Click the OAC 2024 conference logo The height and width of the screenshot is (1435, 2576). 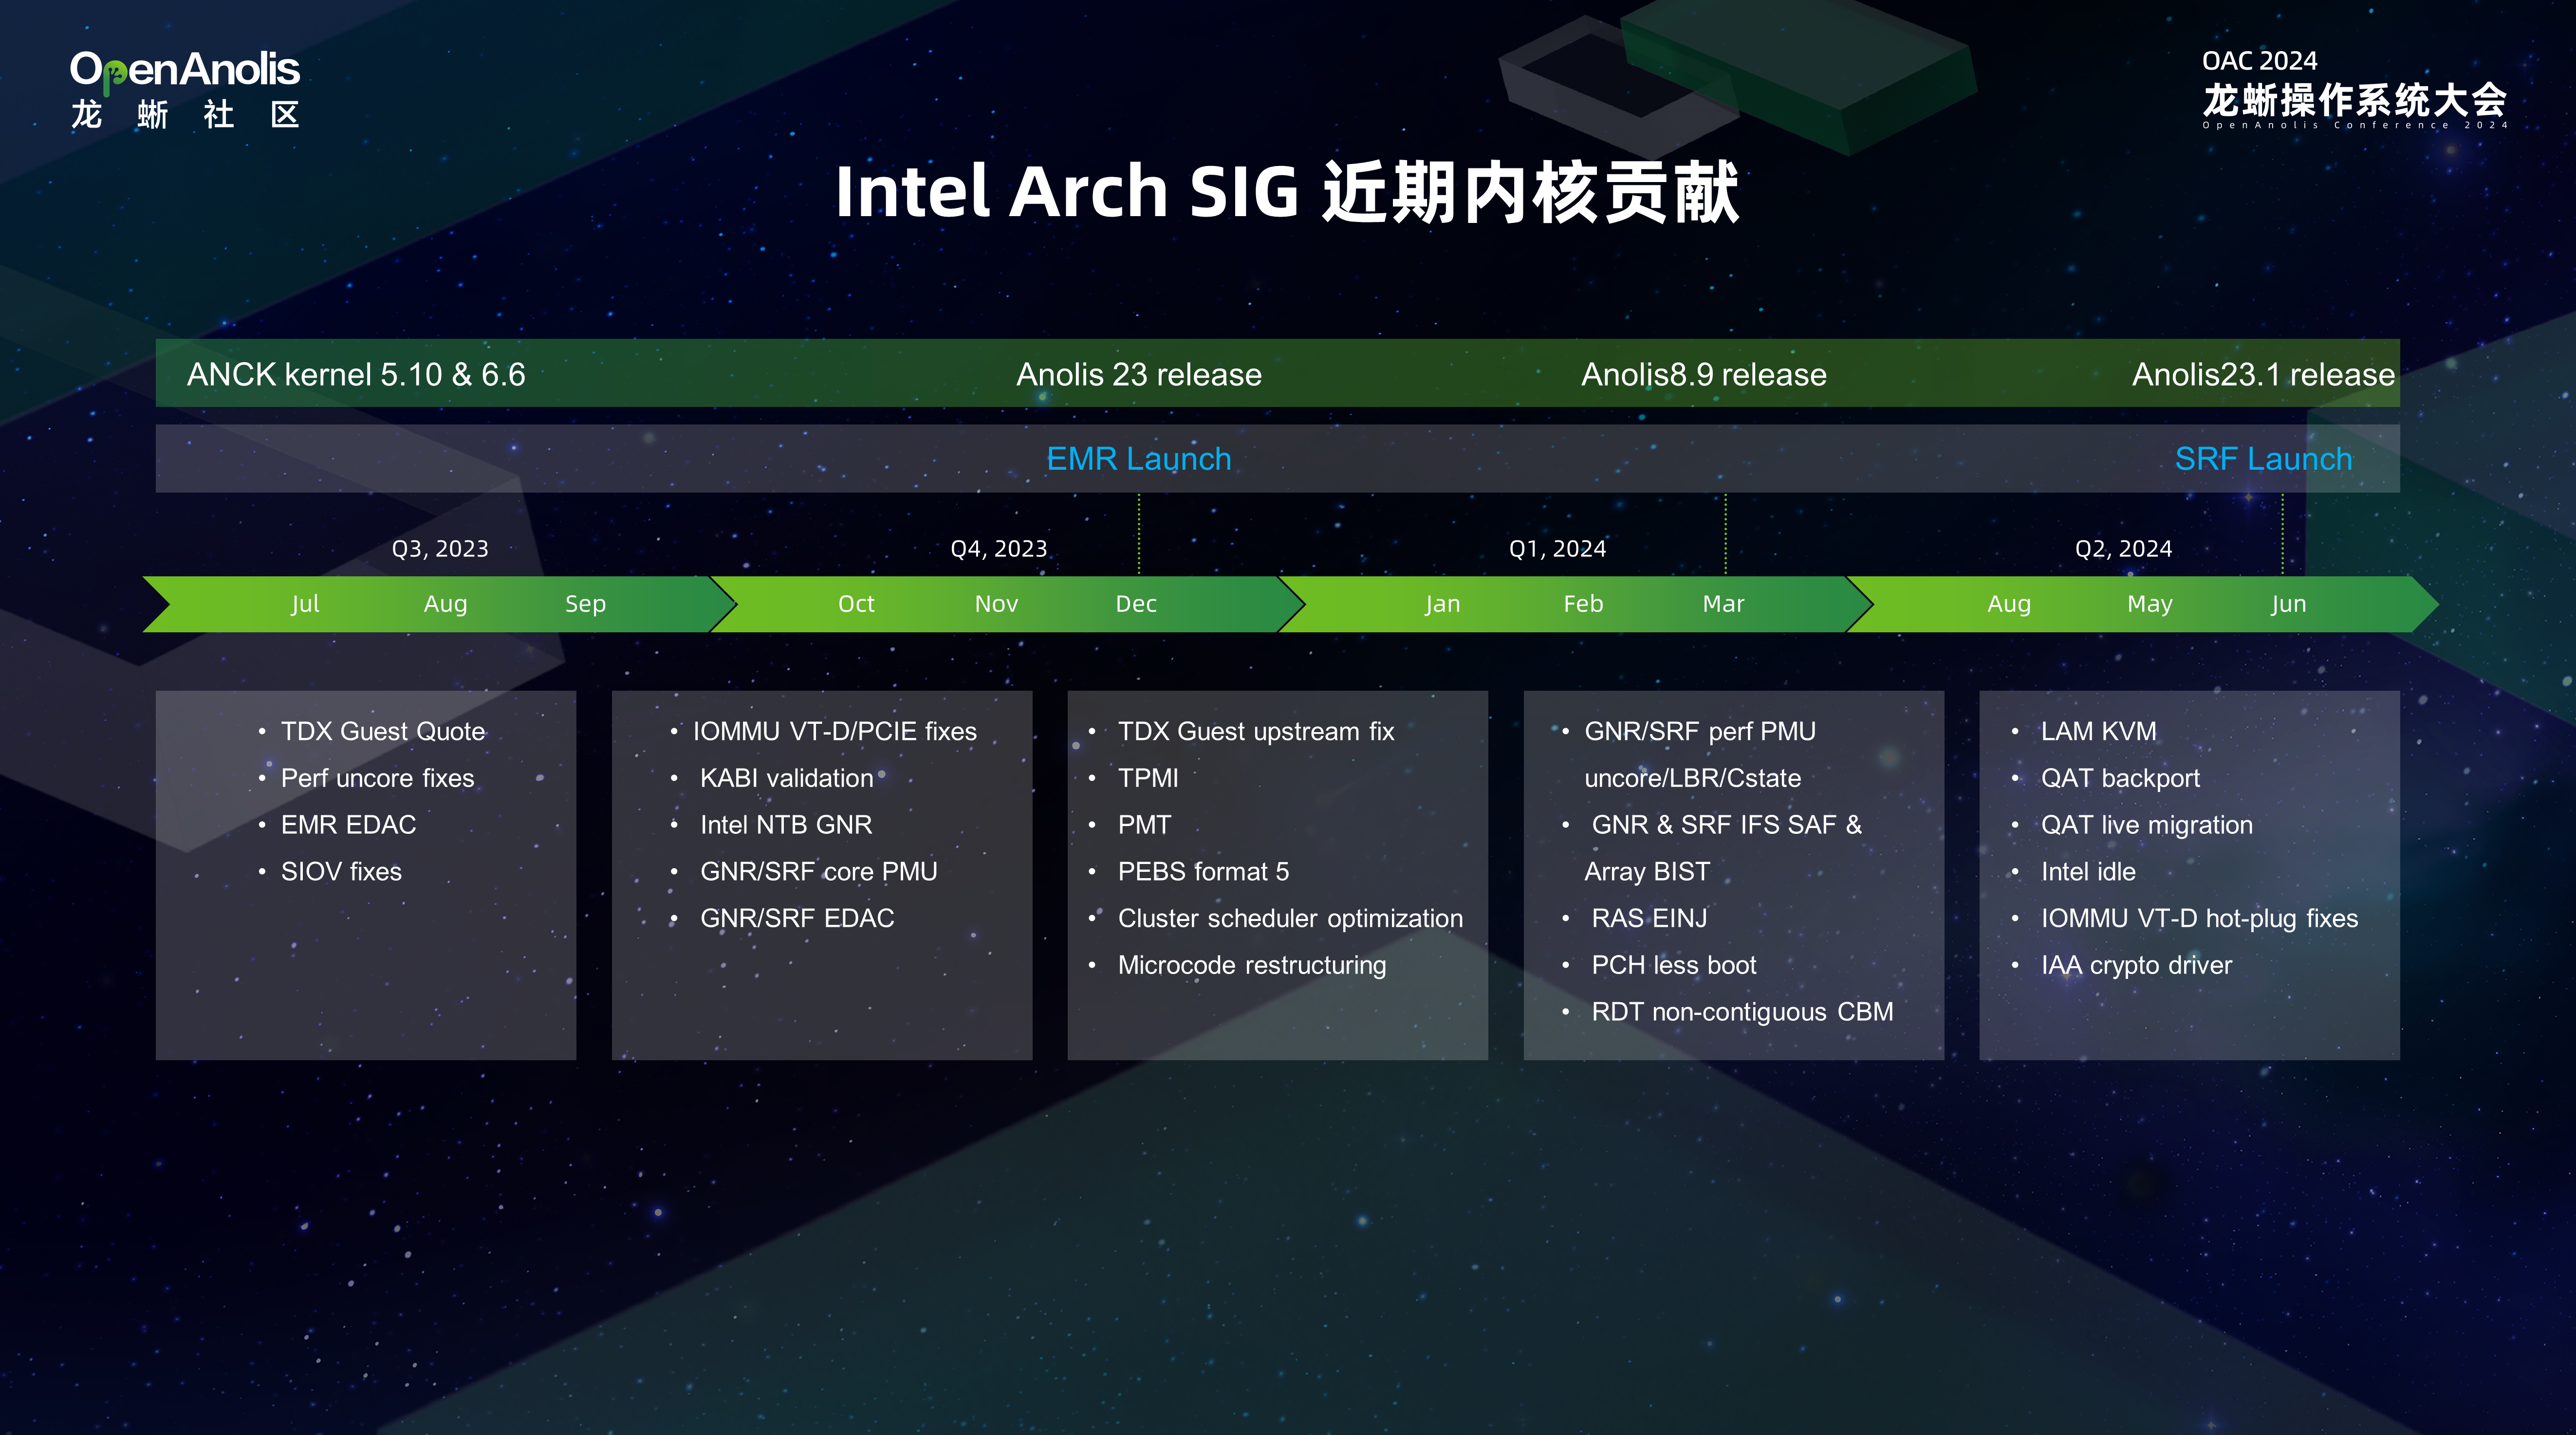(2354, 89)
